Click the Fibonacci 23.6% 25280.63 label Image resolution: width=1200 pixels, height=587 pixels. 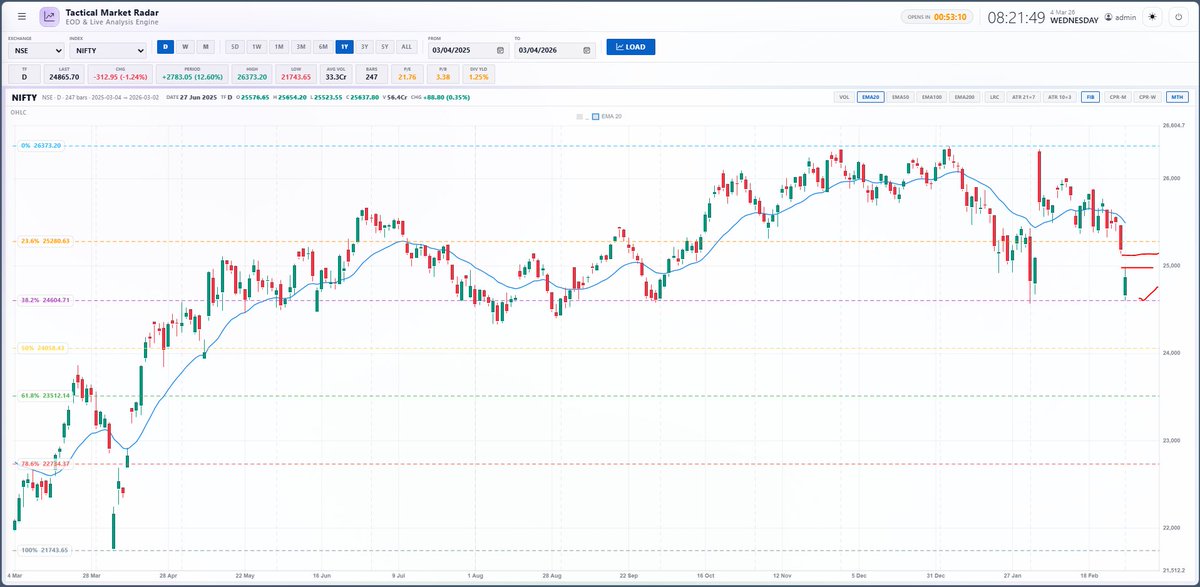(44, 241)
